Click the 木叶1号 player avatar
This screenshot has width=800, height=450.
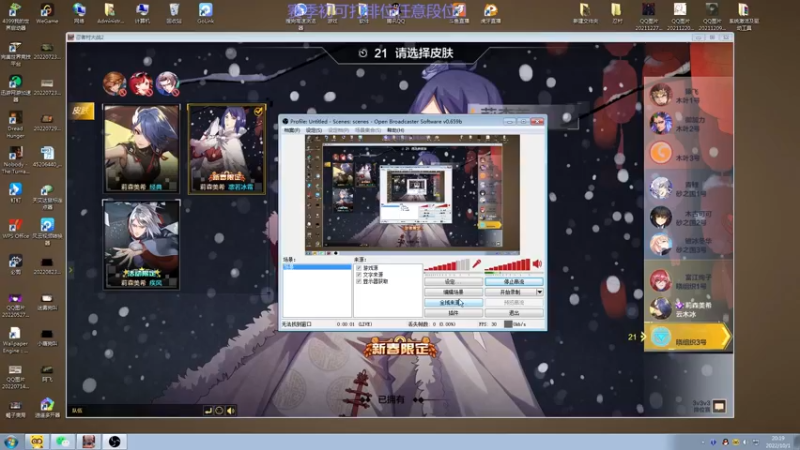(x=661, y=95)
